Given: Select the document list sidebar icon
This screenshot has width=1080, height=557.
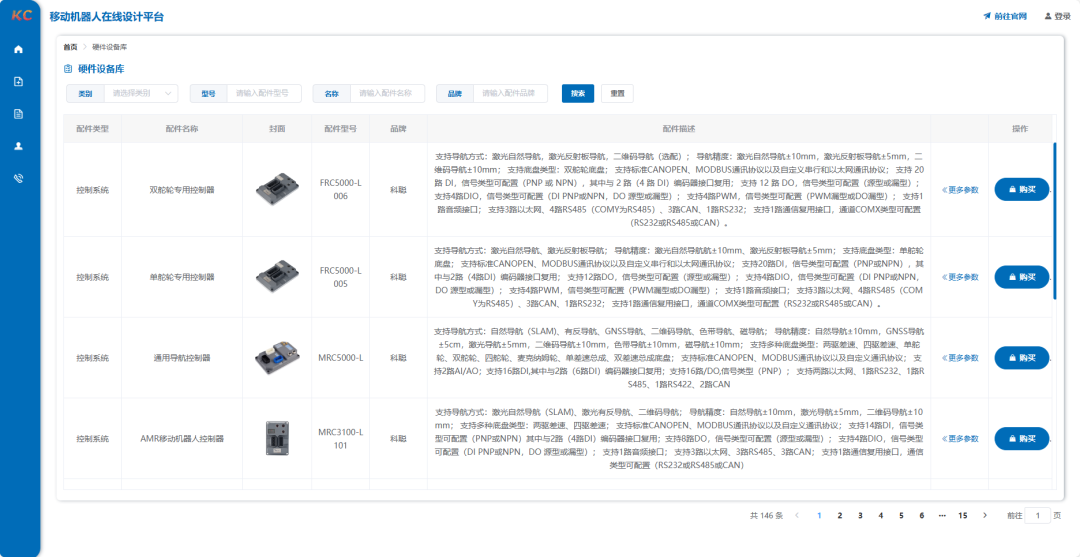Looking at the screenshot, I should tap(18, 113).
